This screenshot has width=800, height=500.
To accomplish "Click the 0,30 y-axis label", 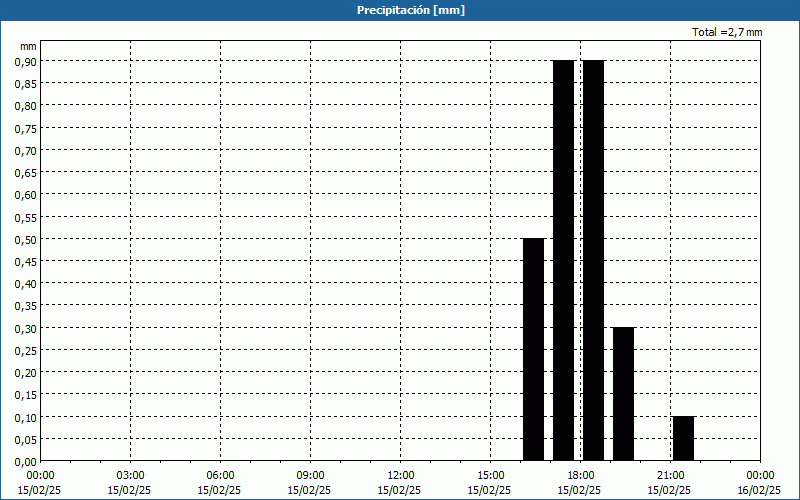I will [26, 328].
